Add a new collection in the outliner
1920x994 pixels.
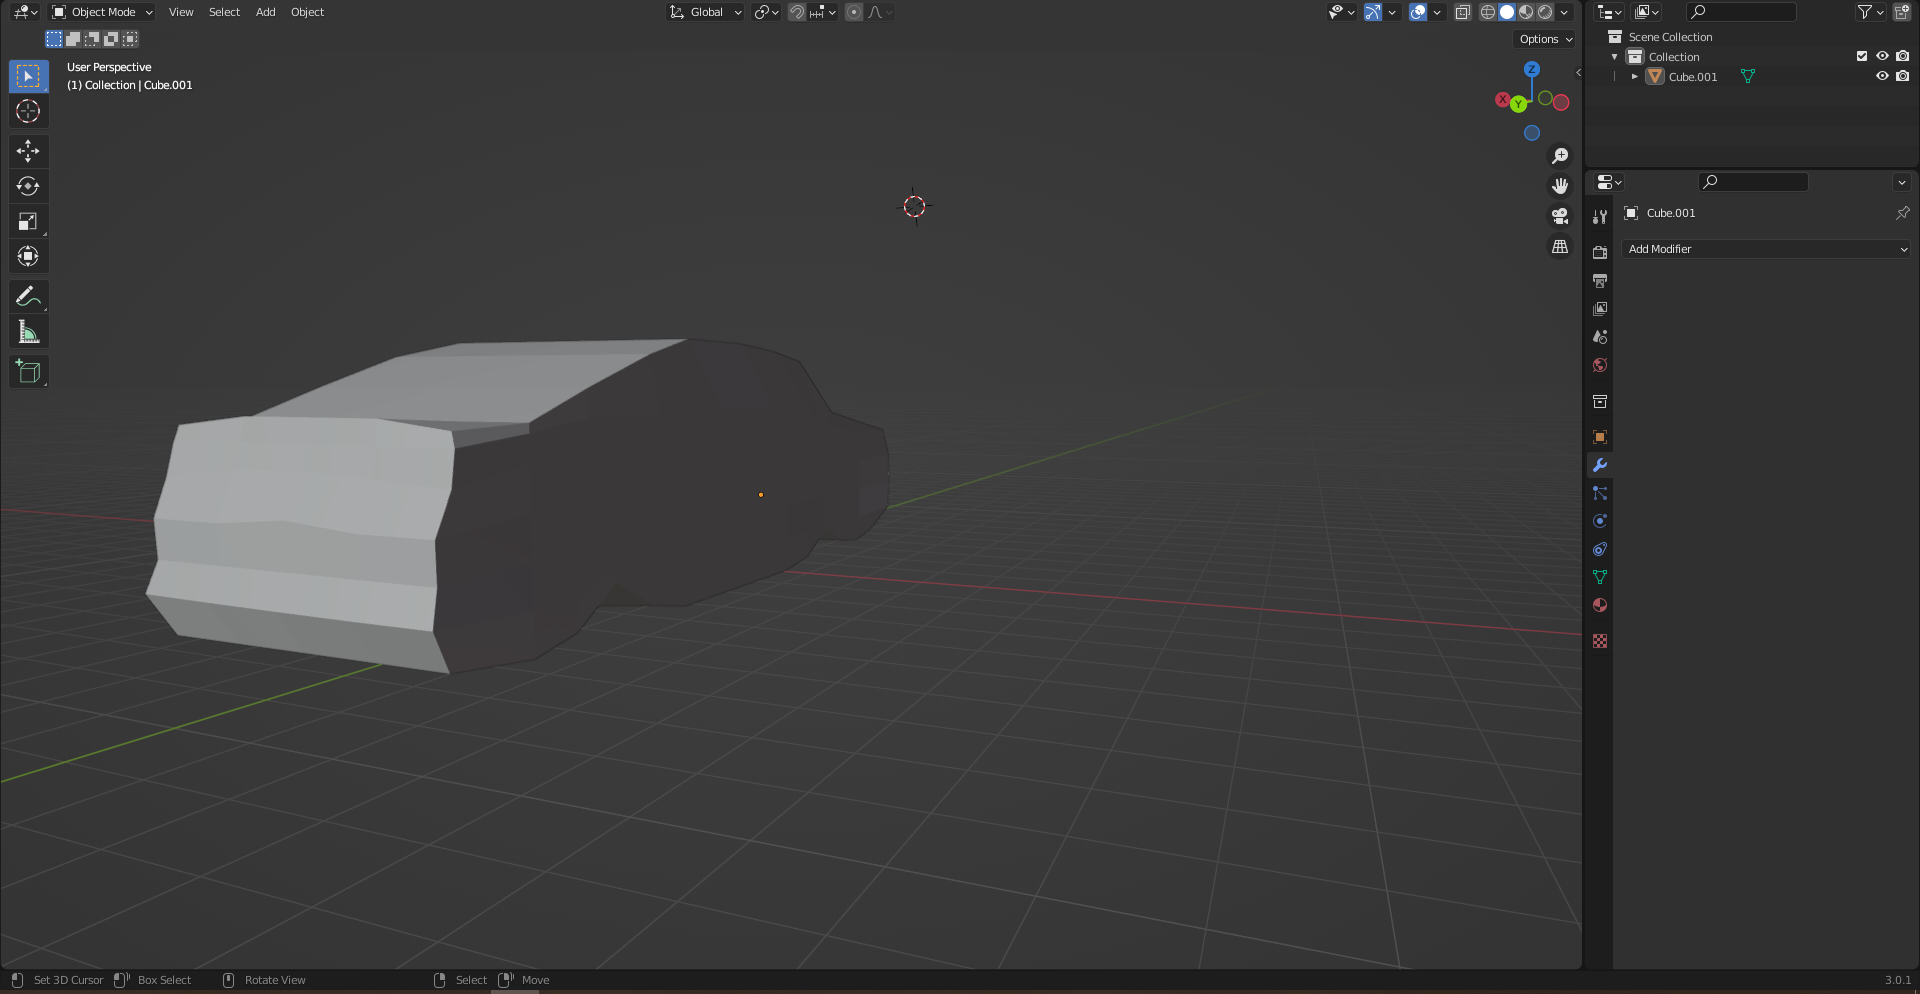coord(1902,12)
